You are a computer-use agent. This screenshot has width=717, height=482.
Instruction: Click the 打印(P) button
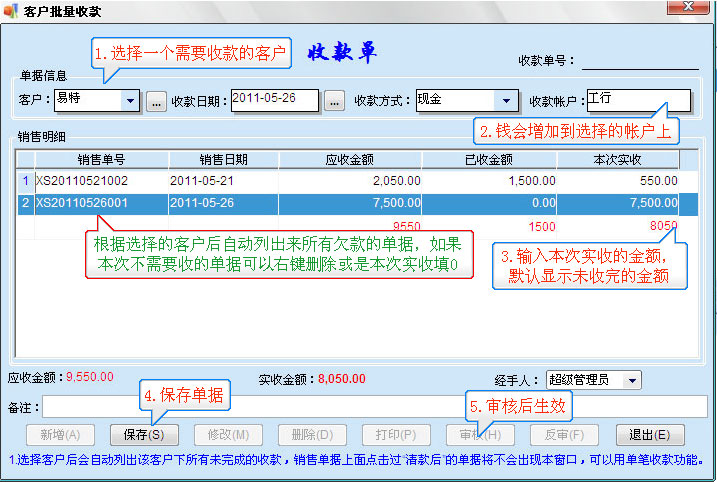point(396,435)
